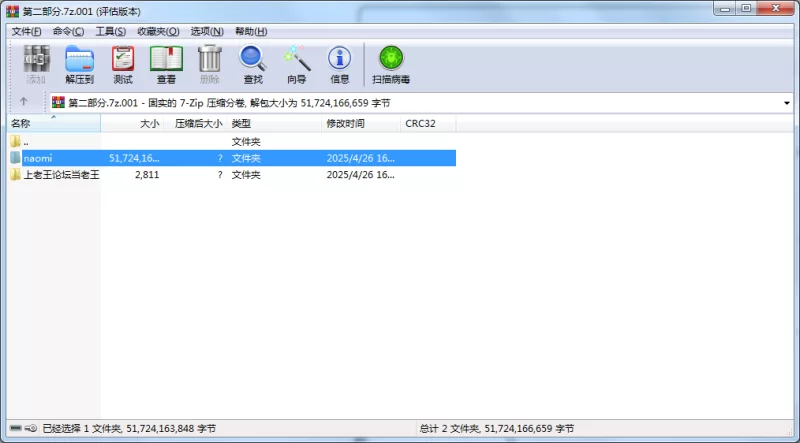Open the Help (帮助) menu

pos(251,32)
